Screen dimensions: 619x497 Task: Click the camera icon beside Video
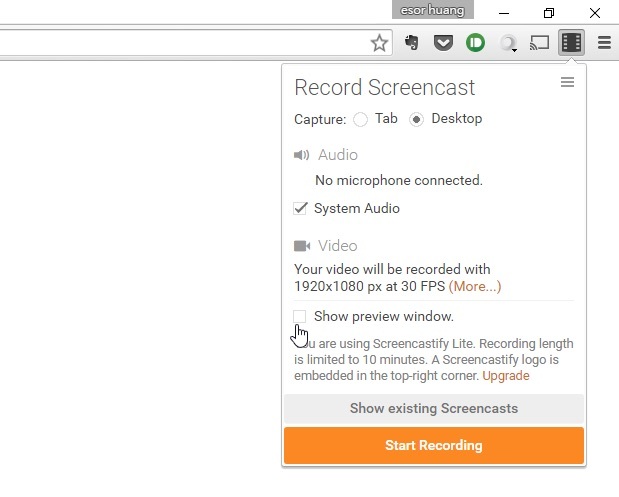tap(302, 246)
